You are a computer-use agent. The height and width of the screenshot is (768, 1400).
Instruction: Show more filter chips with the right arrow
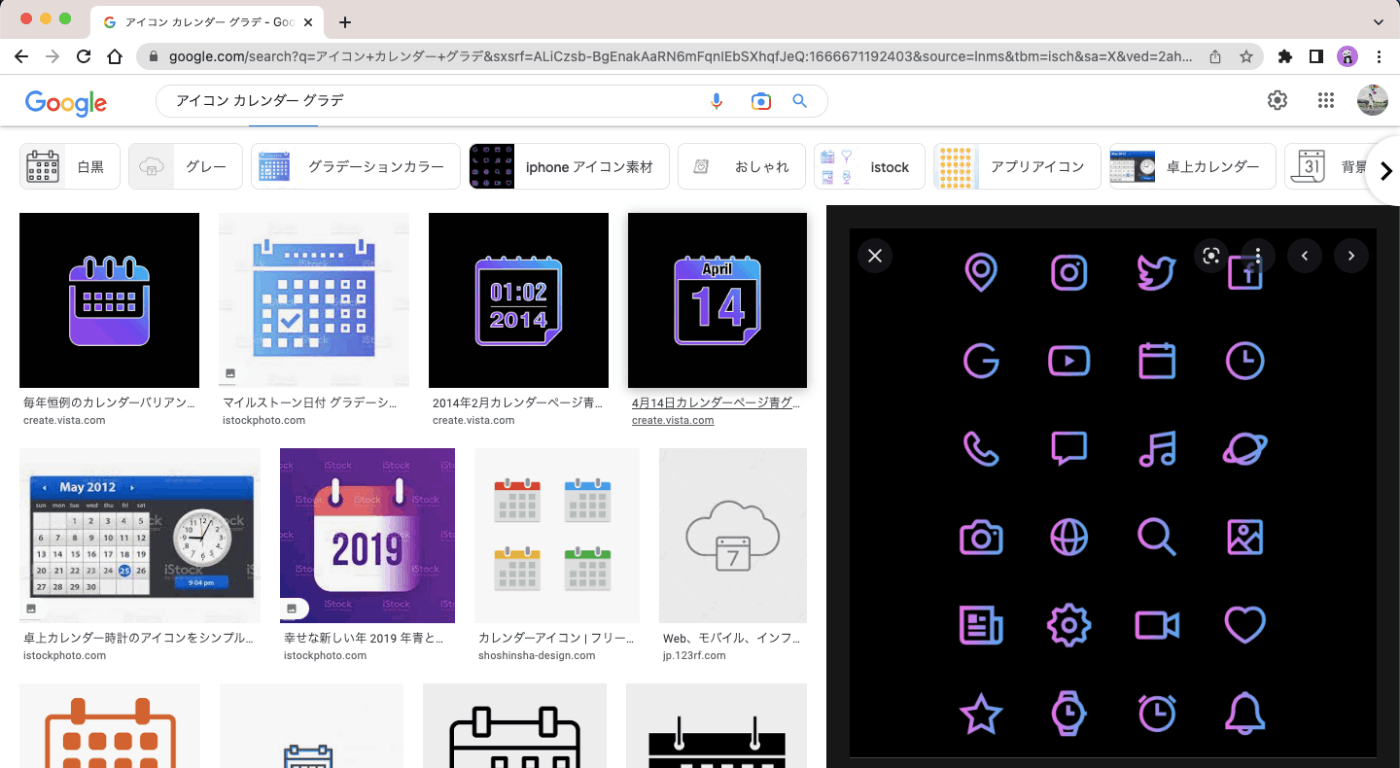[x=1385, y=171]
